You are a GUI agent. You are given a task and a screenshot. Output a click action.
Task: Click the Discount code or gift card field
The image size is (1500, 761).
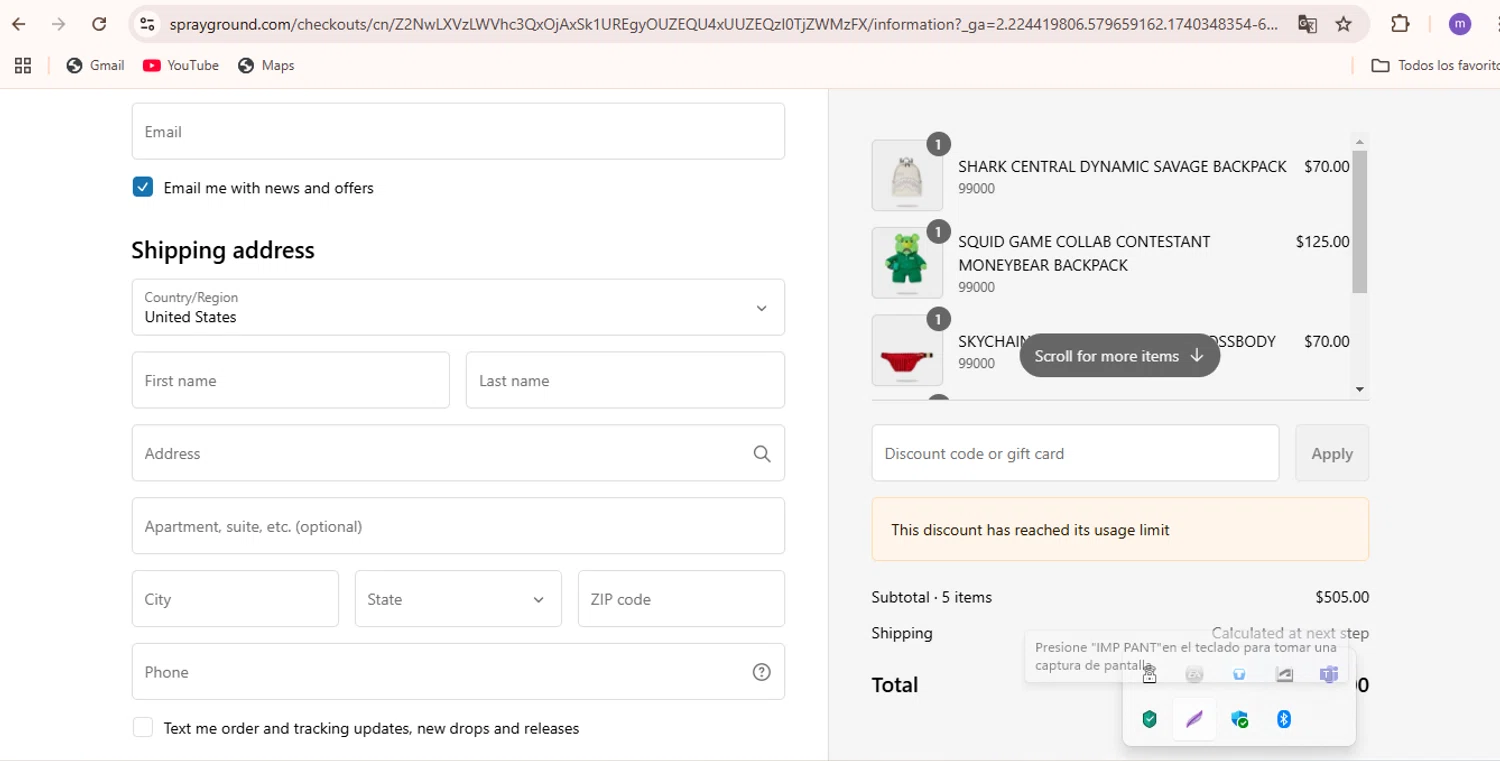pyautogui.click(x=1075, y=454)
